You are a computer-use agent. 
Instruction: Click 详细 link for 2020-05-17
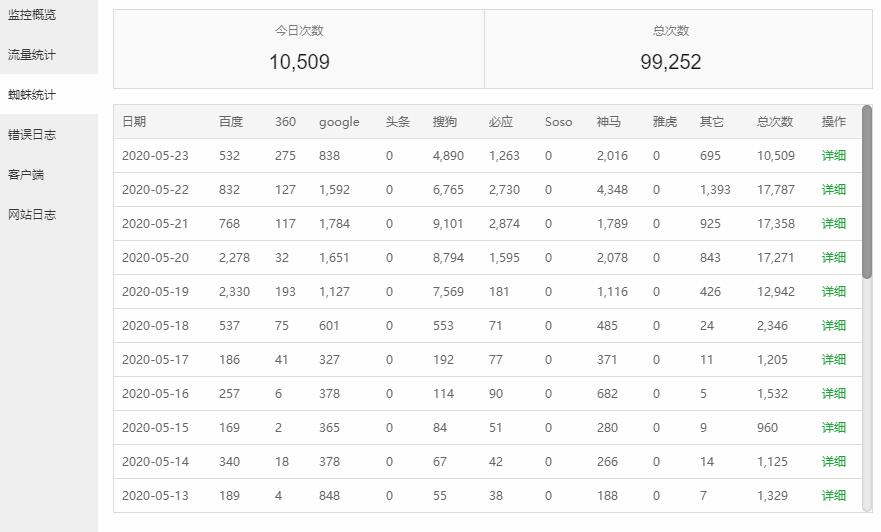[833, 360]
